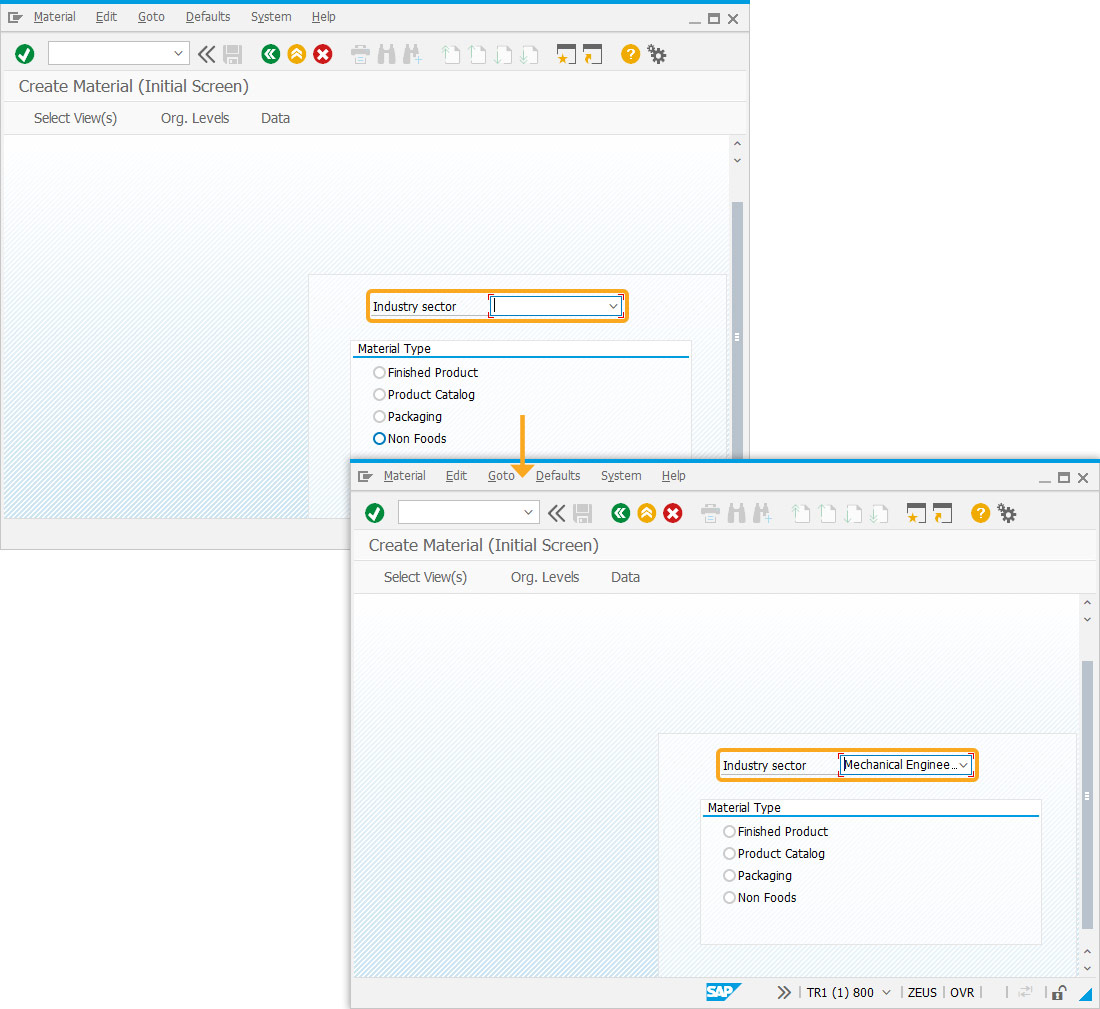Click vertical scrollbar thumb in front window
This screenshot has width=1100, height=1009.
pyautogui.click(x=1087, y=795)
